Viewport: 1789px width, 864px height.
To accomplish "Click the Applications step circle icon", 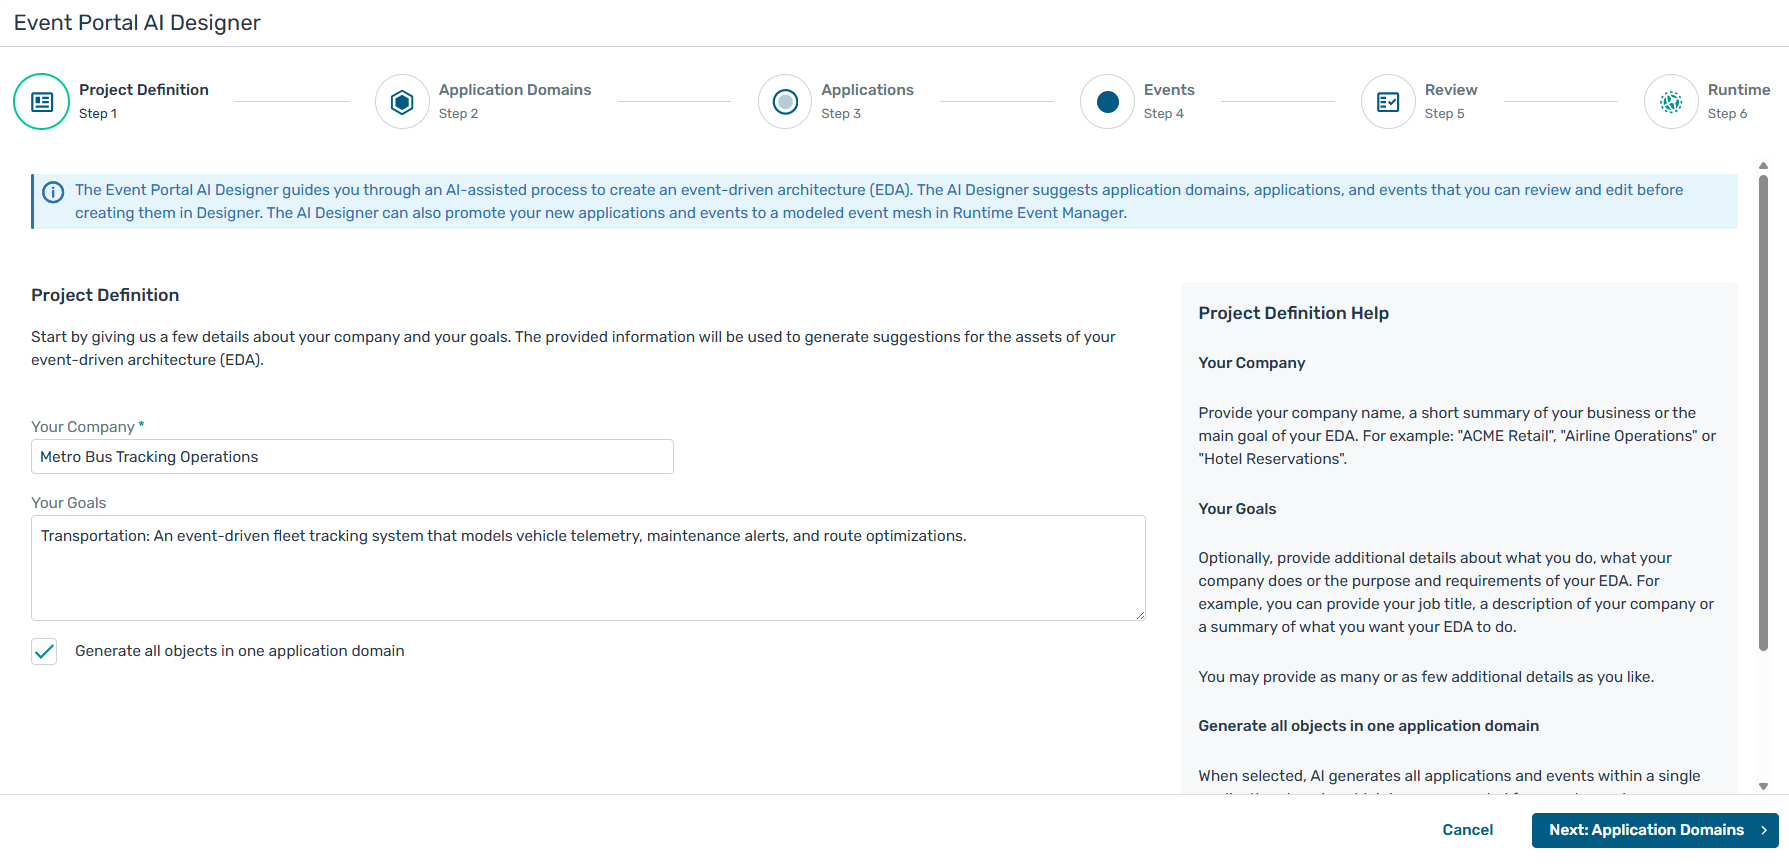I will coord(785,102).
